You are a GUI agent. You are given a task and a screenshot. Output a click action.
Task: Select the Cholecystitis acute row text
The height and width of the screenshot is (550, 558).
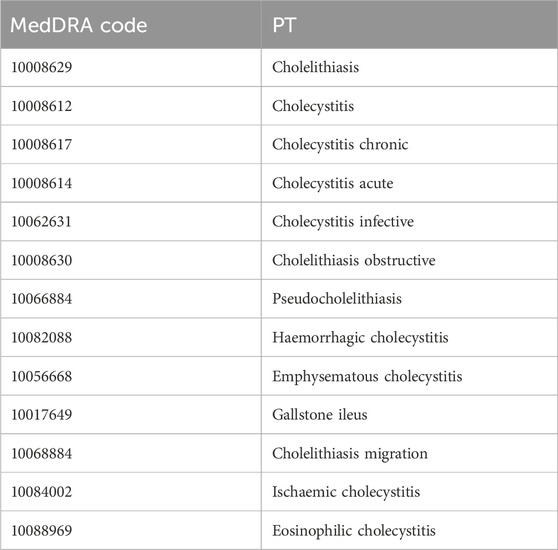point(333,183)
